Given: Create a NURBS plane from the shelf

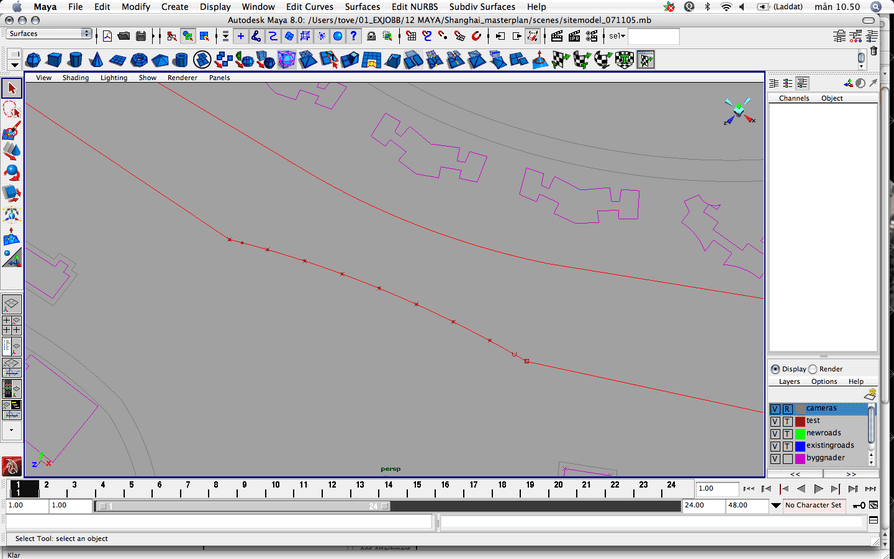Looking at the screenshot, I should pyautogui.click(x=117, y=59).
